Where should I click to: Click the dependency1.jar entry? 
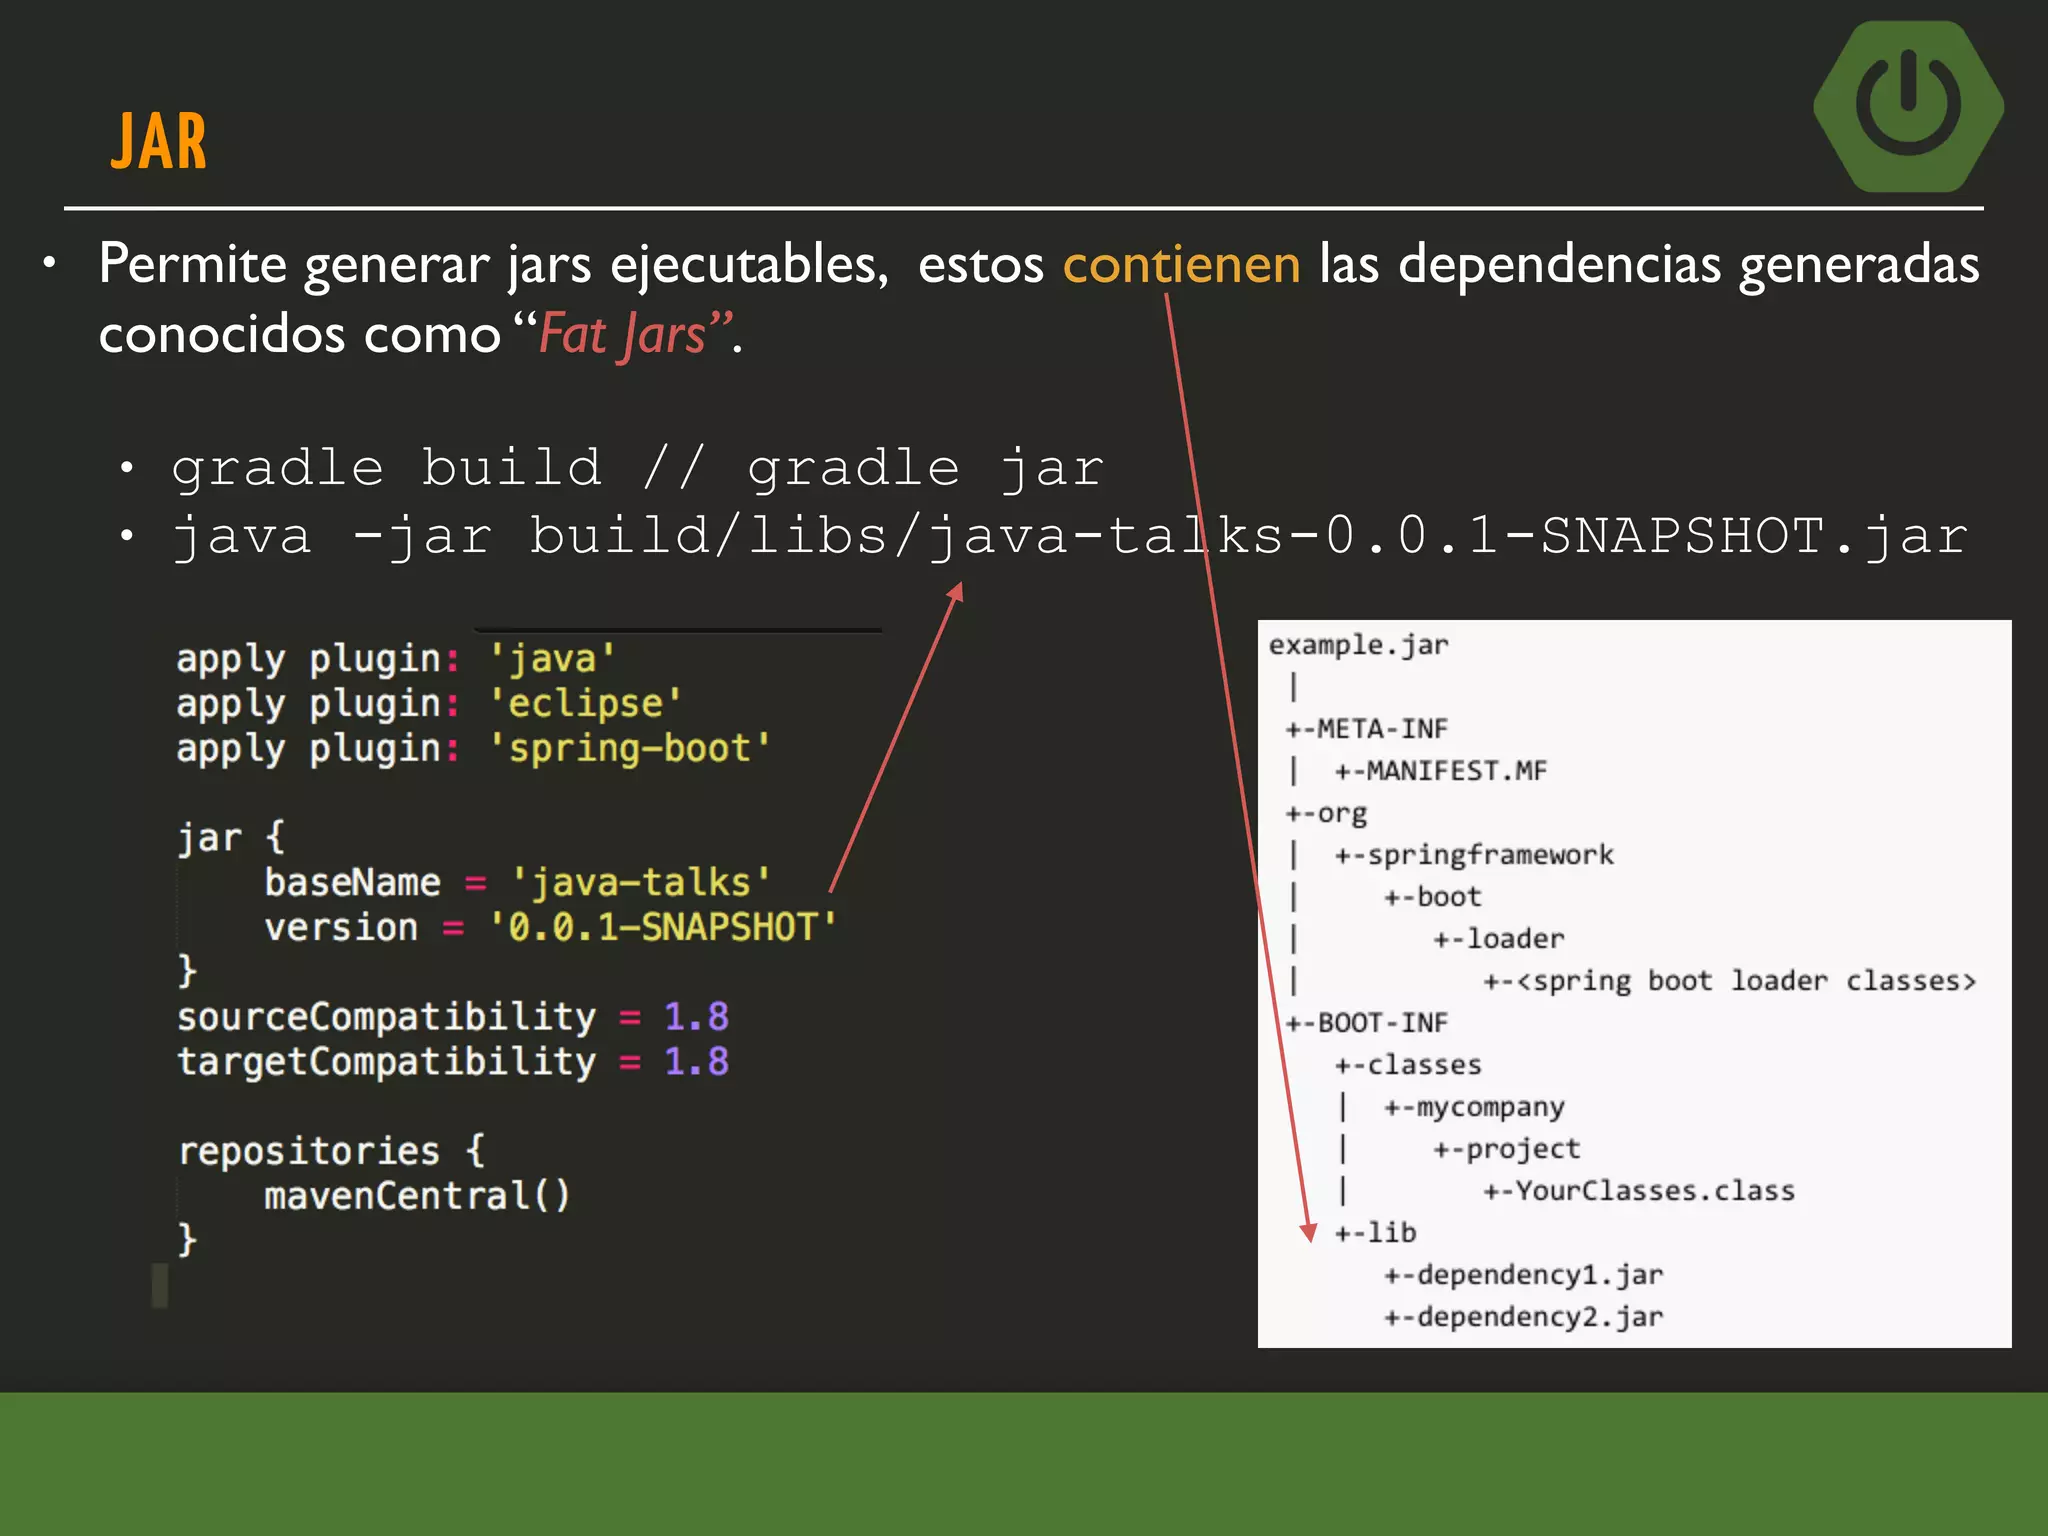point(1524,1276)
